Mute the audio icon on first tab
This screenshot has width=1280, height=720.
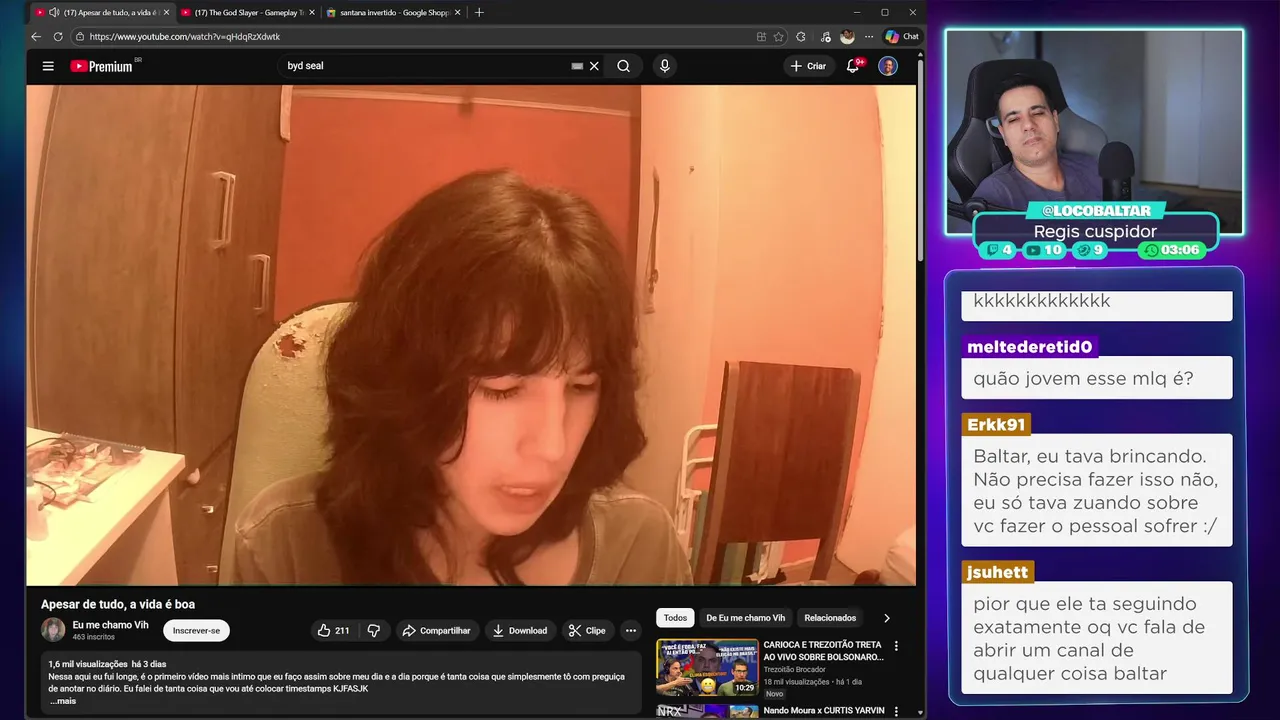pos(54,12)
